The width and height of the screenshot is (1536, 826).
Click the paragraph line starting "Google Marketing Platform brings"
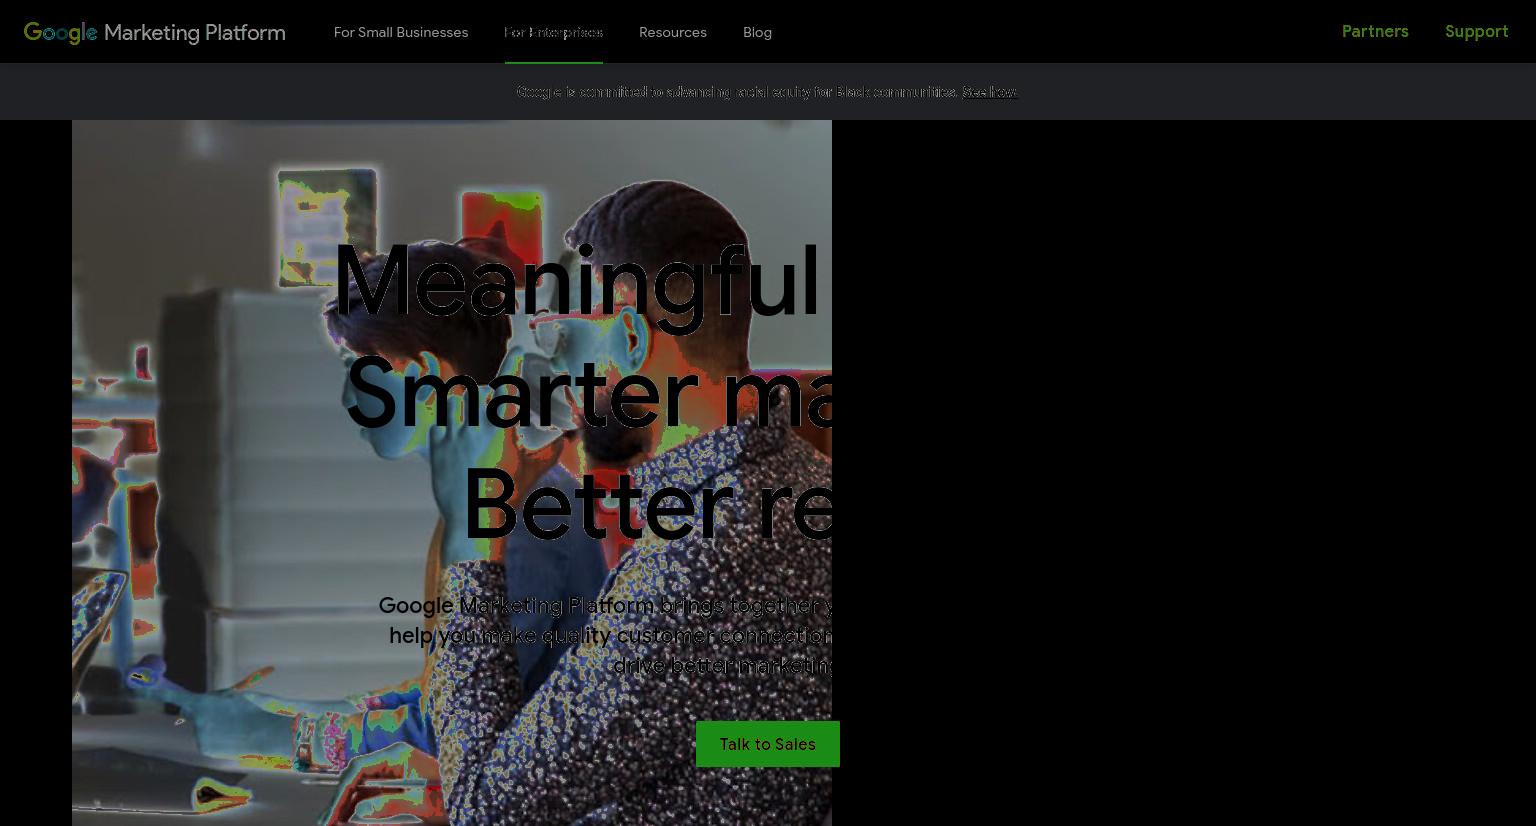[x=605, y=605]
